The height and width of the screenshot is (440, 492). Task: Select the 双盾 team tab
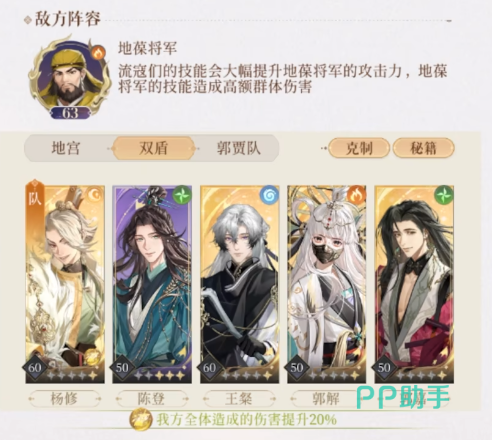(x=153, y=148)
